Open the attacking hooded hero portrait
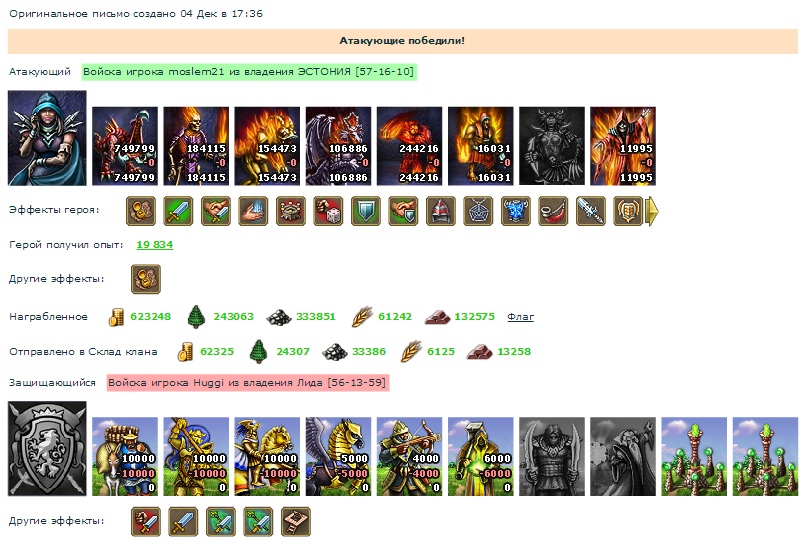Viewport: 807px width, 554px height. [x=47, y=138]
